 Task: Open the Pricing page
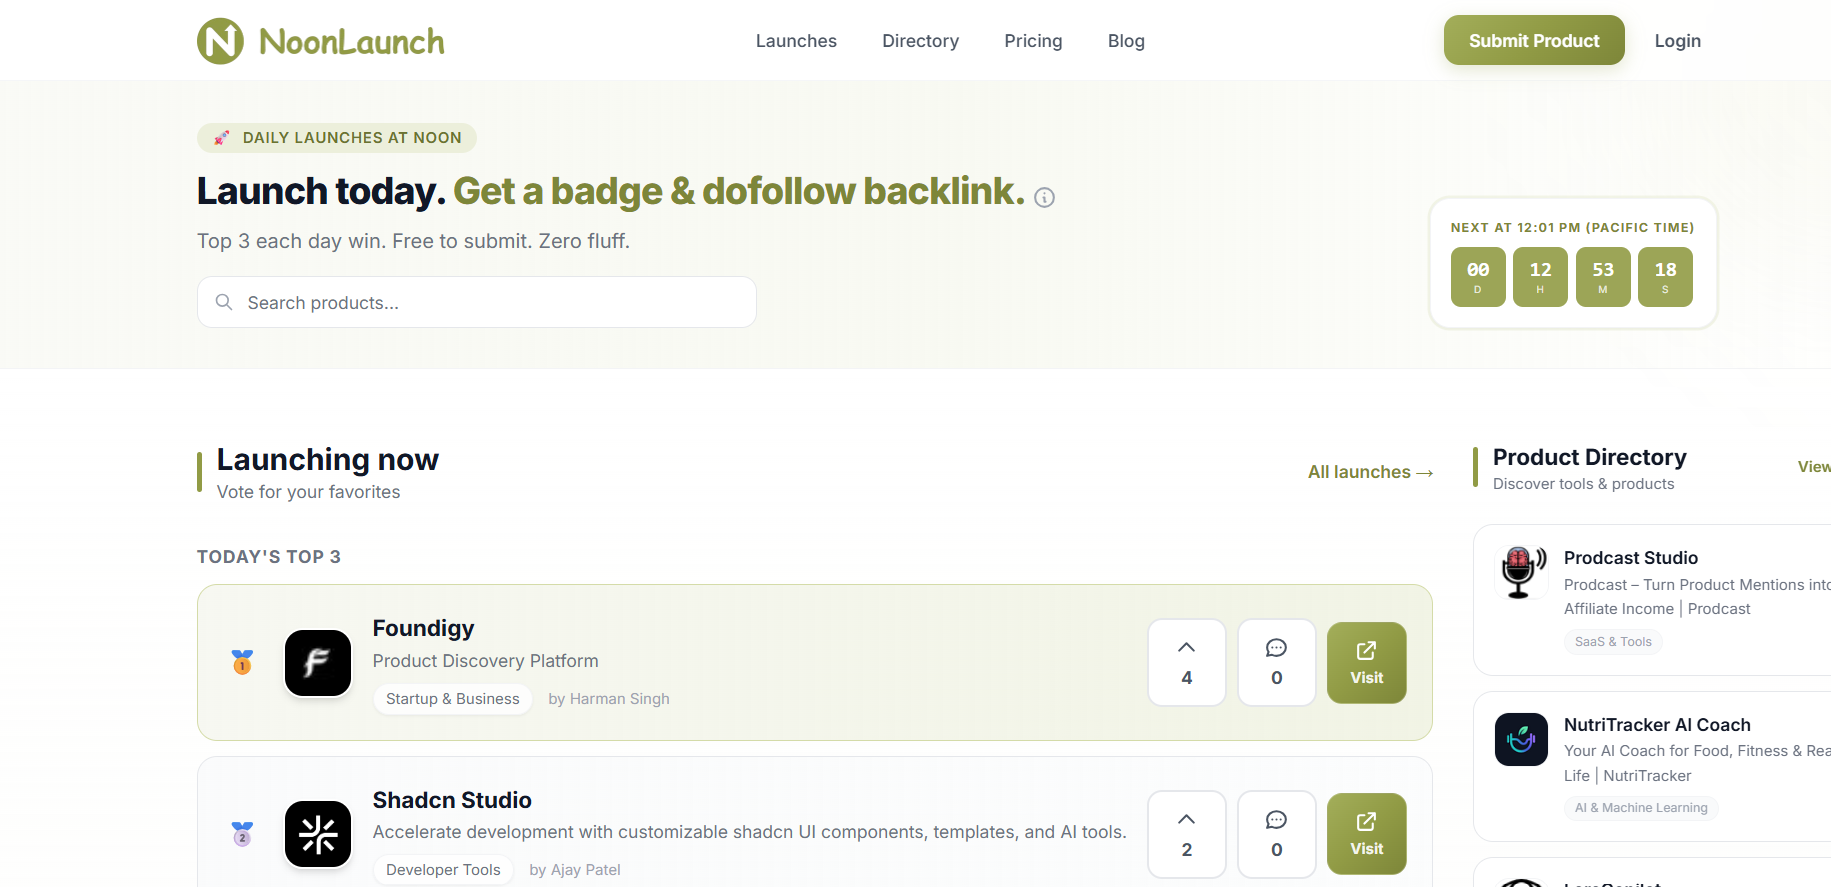pos(1033,41)
